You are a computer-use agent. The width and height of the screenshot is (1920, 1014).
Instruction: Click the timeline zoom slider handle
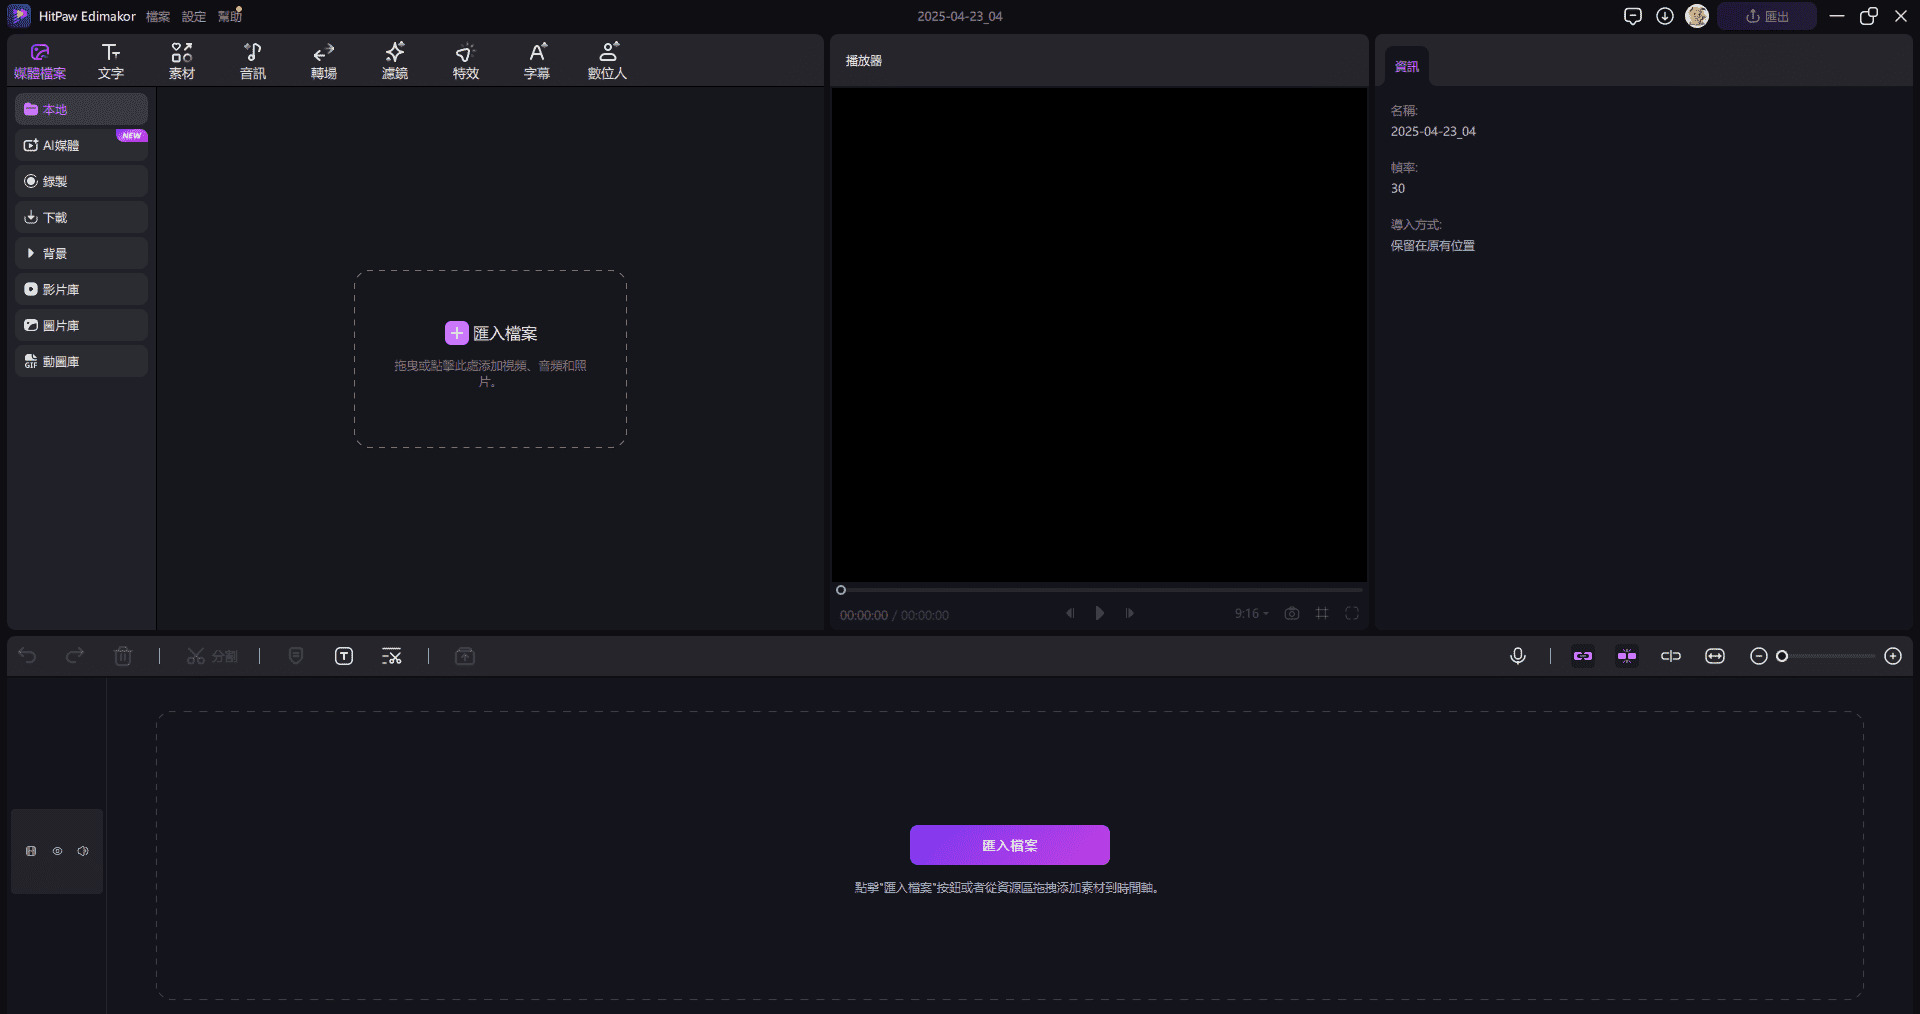coord(1782,656)
